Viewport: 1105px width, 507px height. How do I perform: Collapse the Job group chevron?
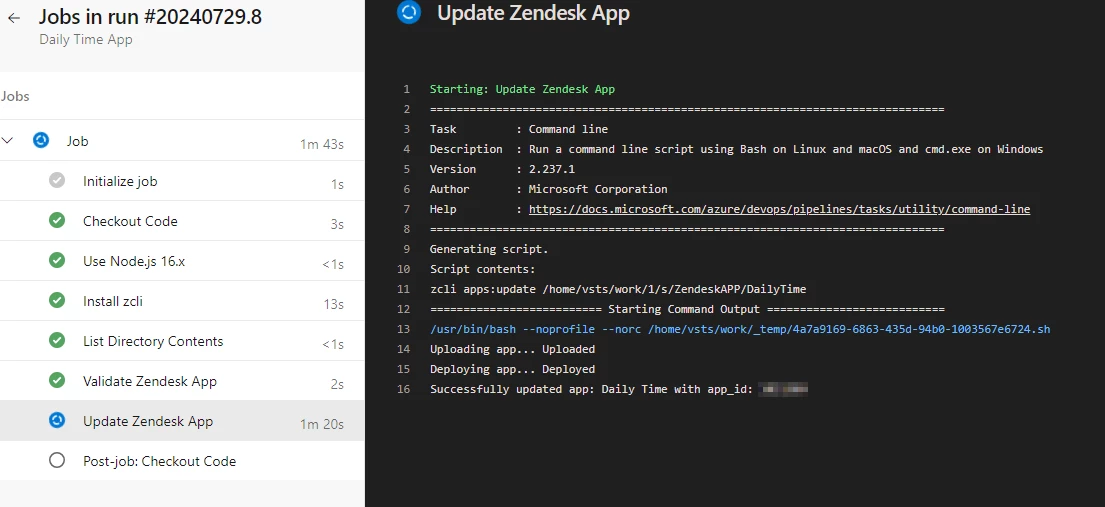(x=8, y=141)
